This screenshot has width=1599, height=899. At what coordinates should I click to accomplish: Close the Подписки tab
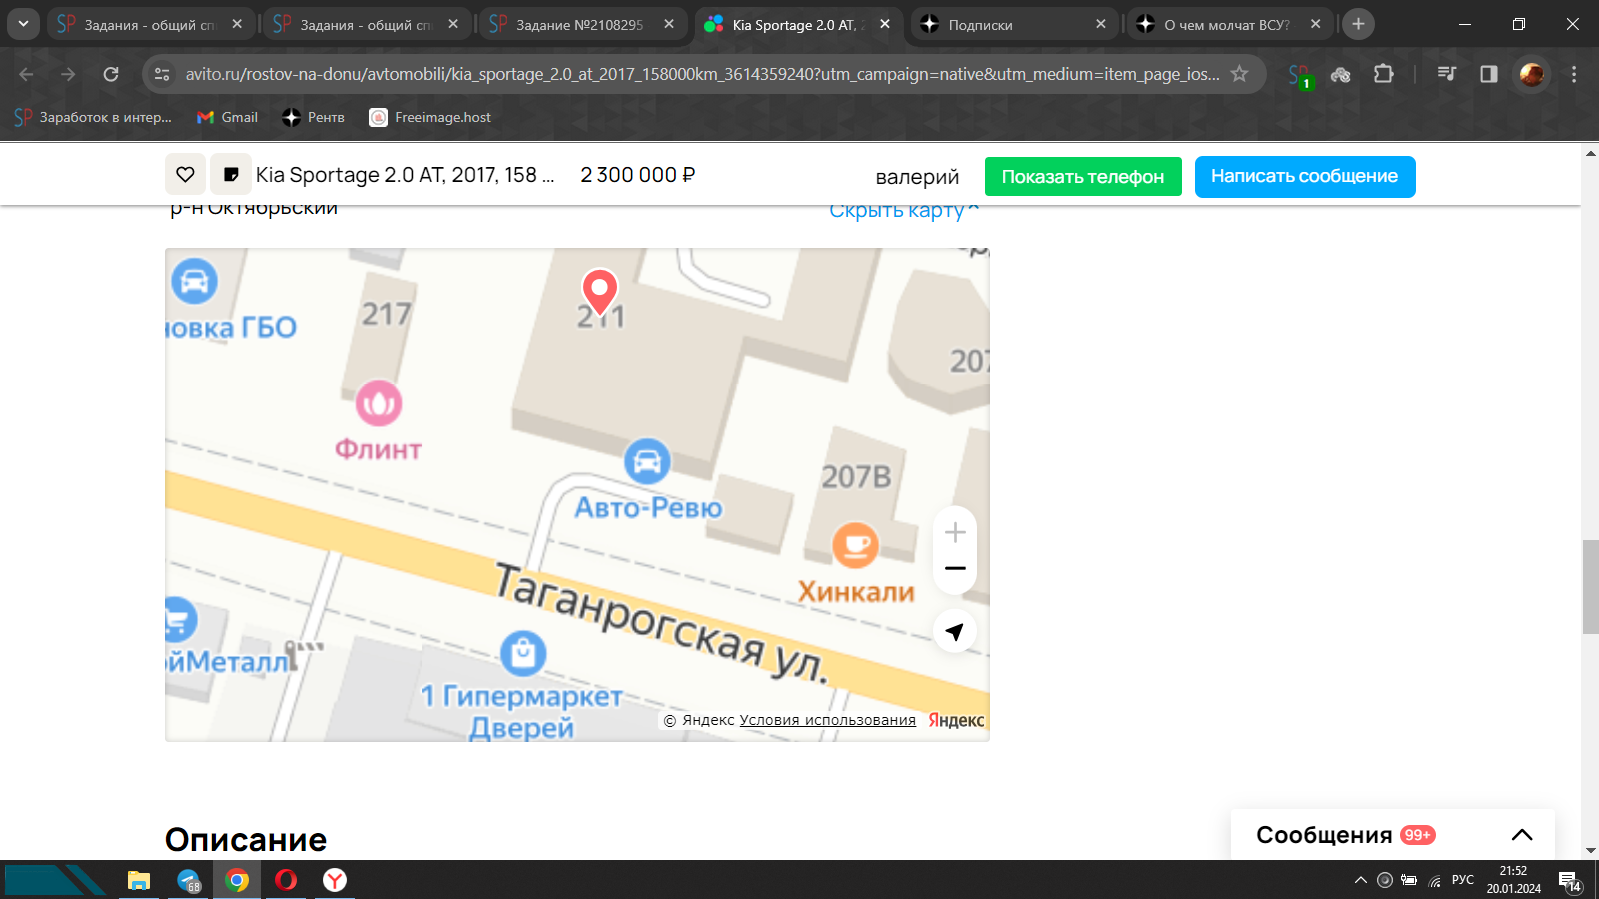point(1101,24)
